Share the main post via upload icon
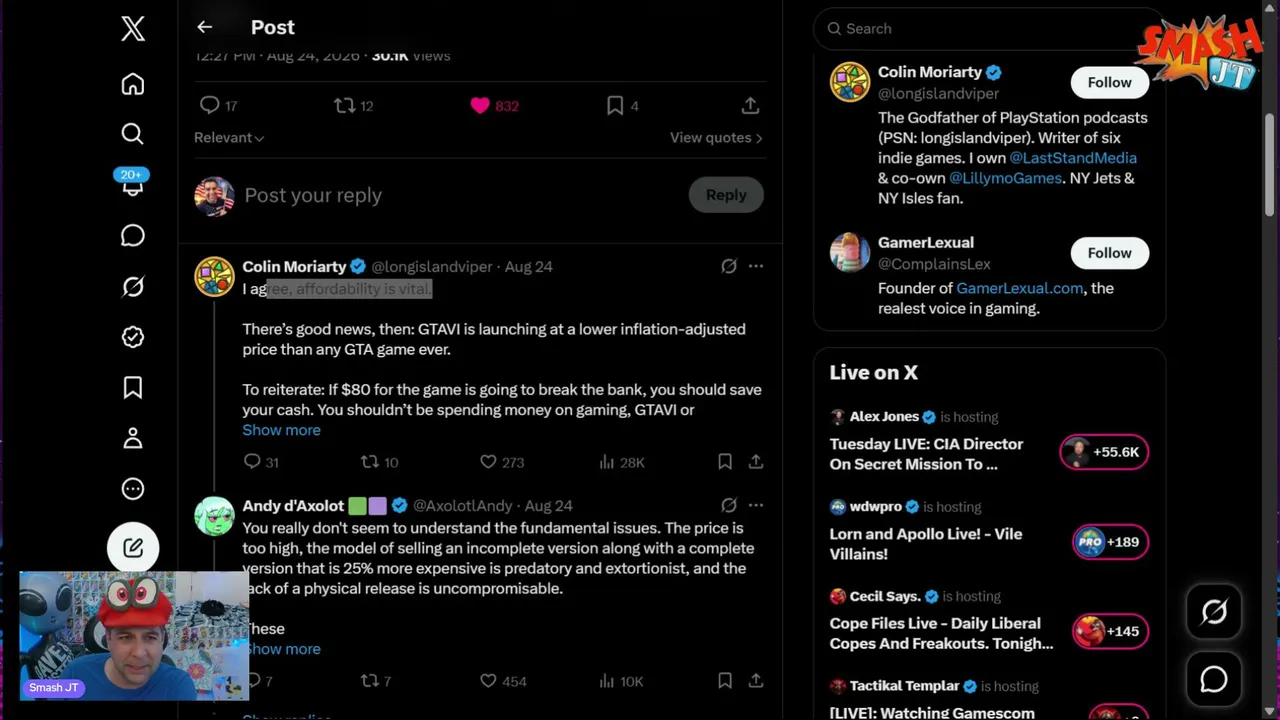1280x720 pixels. coord(750,105)
